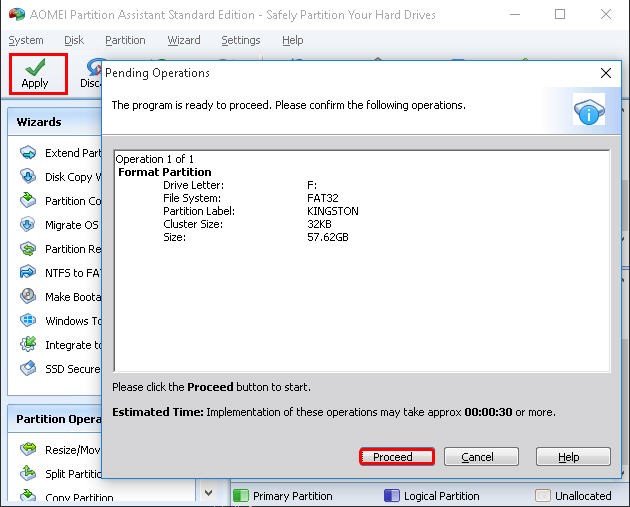Launch the Windows To Go Creator icon
This screenshot has width=630, height=507.
point(28,321)
